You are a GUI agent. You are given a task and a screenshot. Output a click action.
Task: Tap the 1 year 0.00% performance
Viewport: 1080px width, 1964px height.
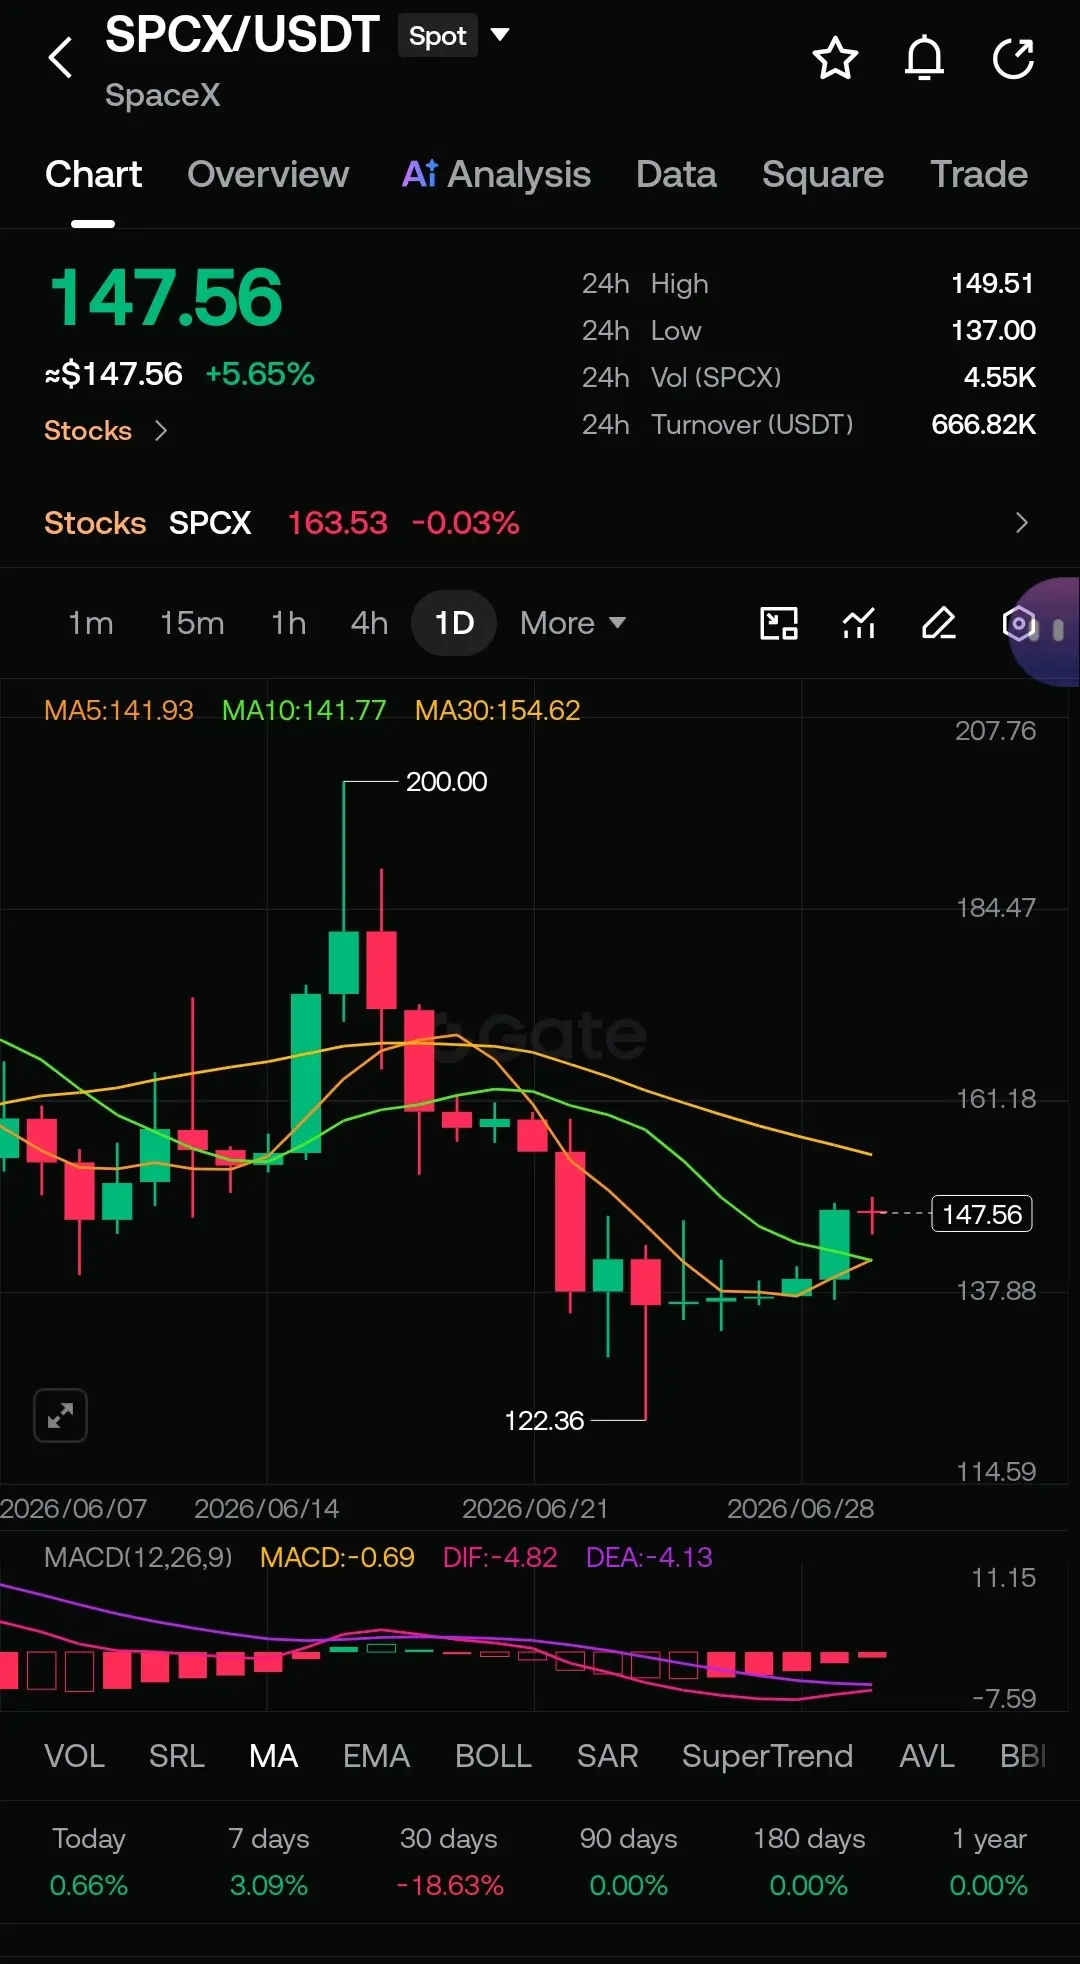click(989, 1862)
